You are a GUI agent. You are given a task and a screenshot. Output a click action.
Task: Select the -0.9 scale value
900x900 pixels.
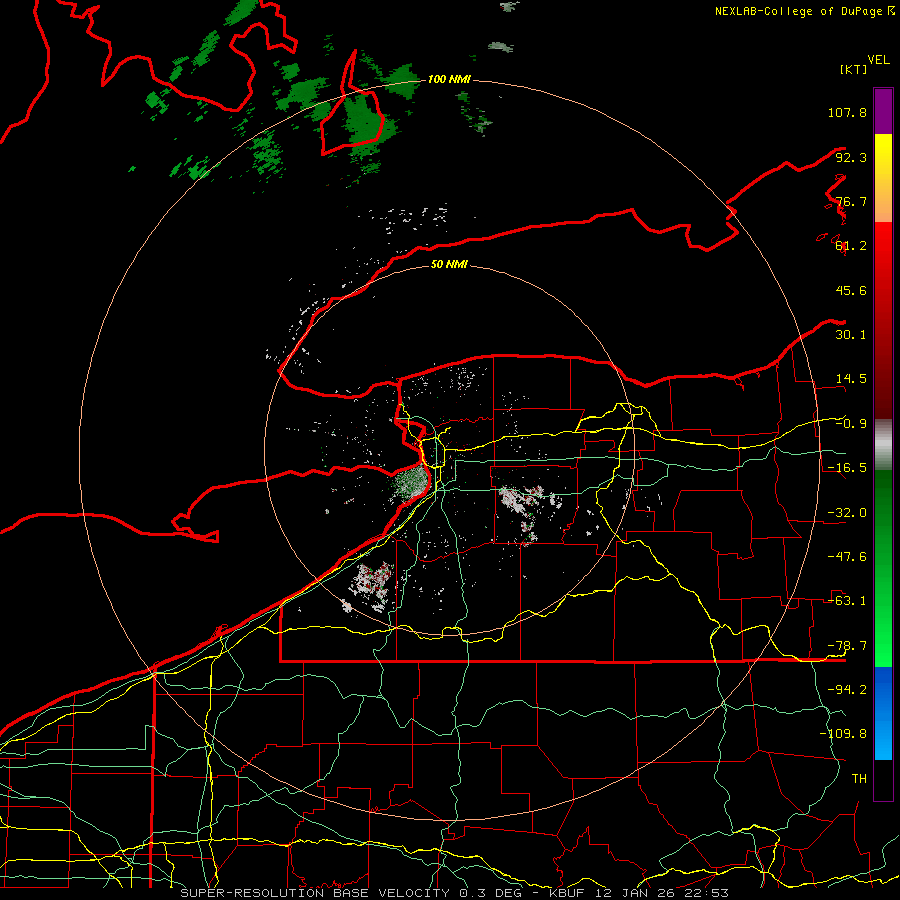(851, 424)
